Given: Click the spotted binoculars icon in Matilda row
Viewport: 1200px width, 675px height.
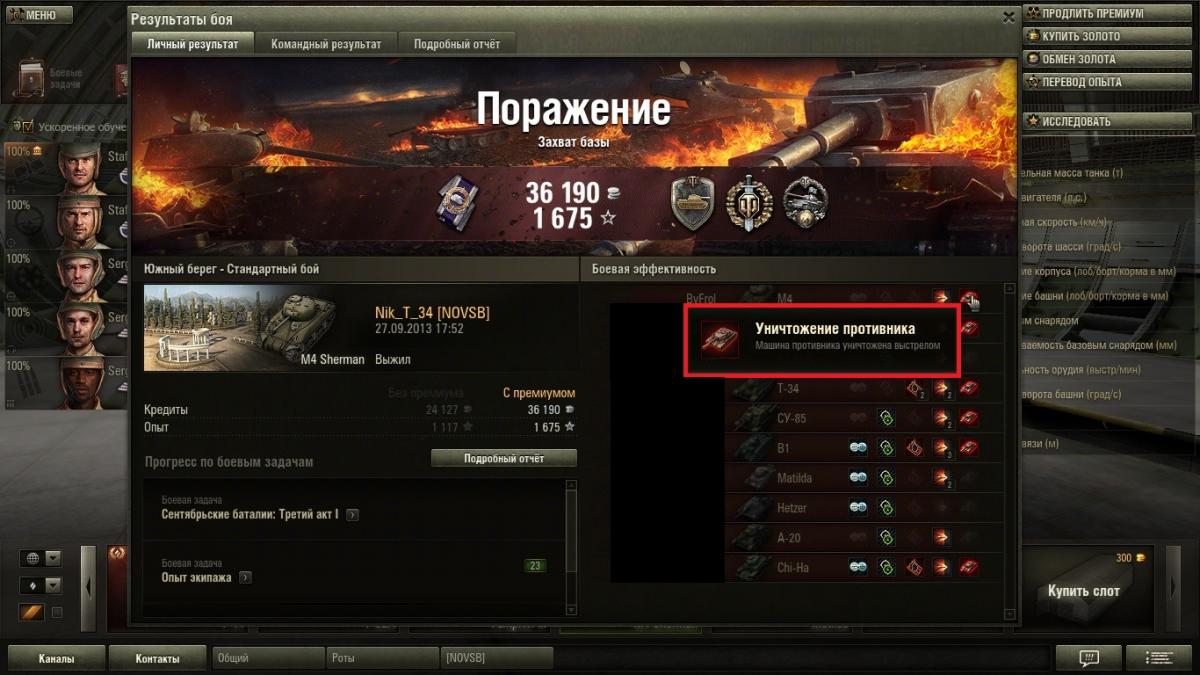Looking at the screenshot, I should 858,478.
